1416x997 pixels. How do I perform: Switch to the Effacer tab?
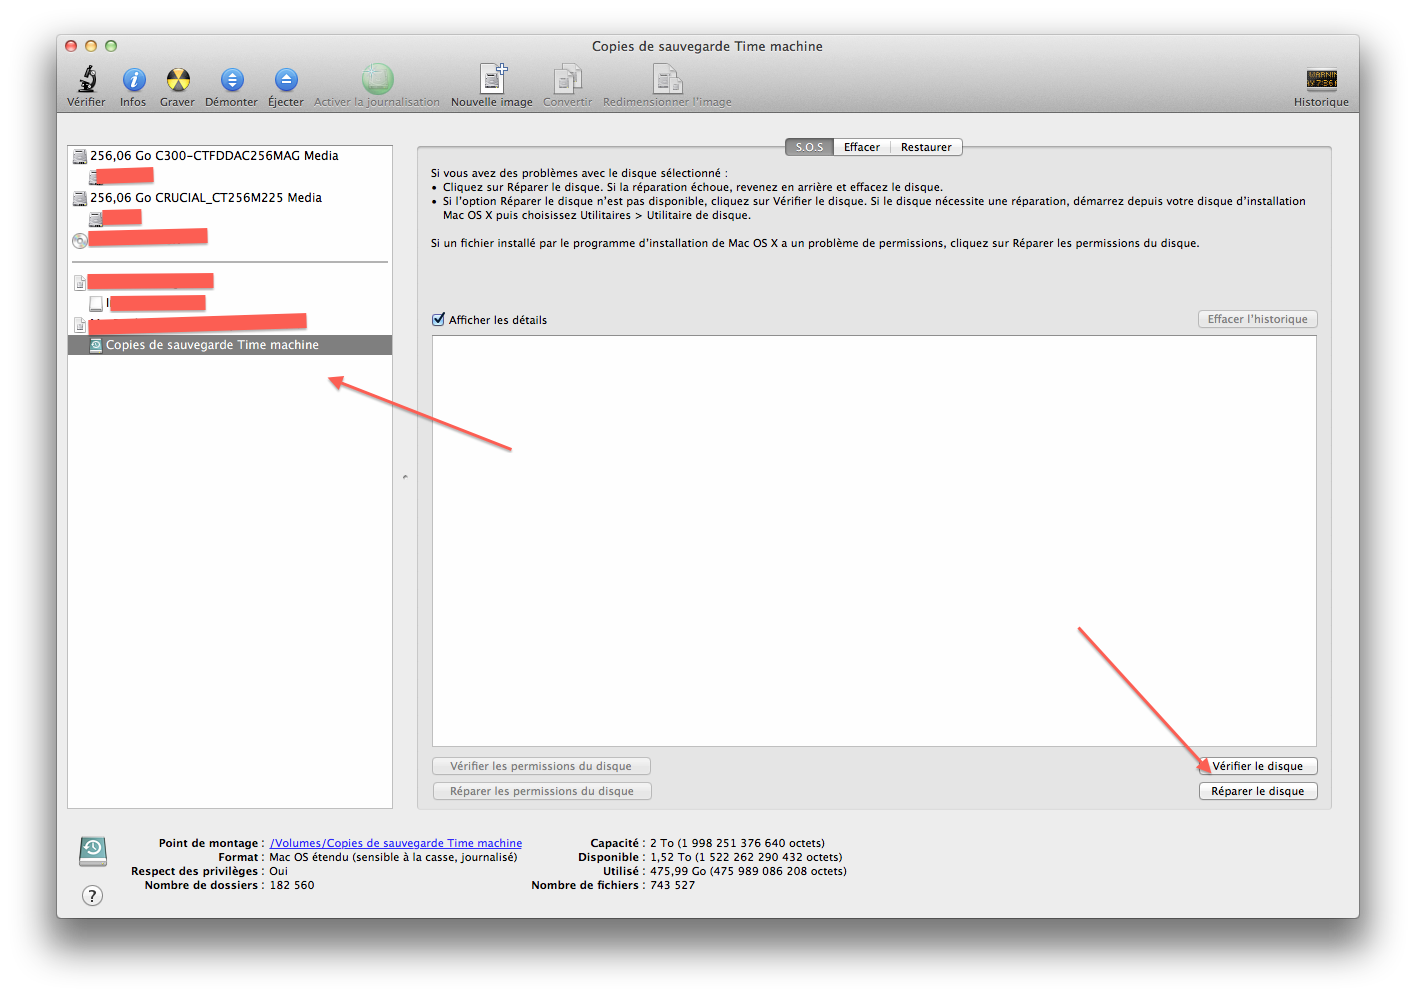(x=861, y=147)
